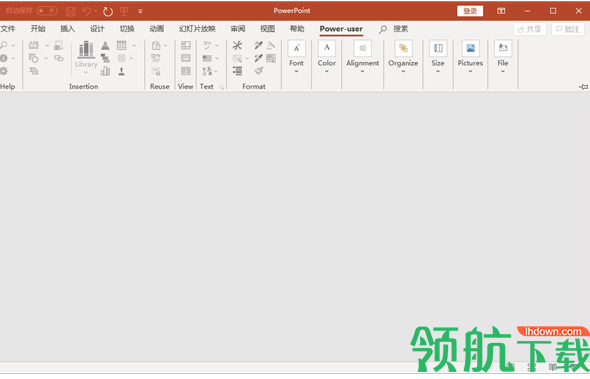Open the dropdown arrow beside the Undo icon
The image size is (590, 379).
(95, 11)
